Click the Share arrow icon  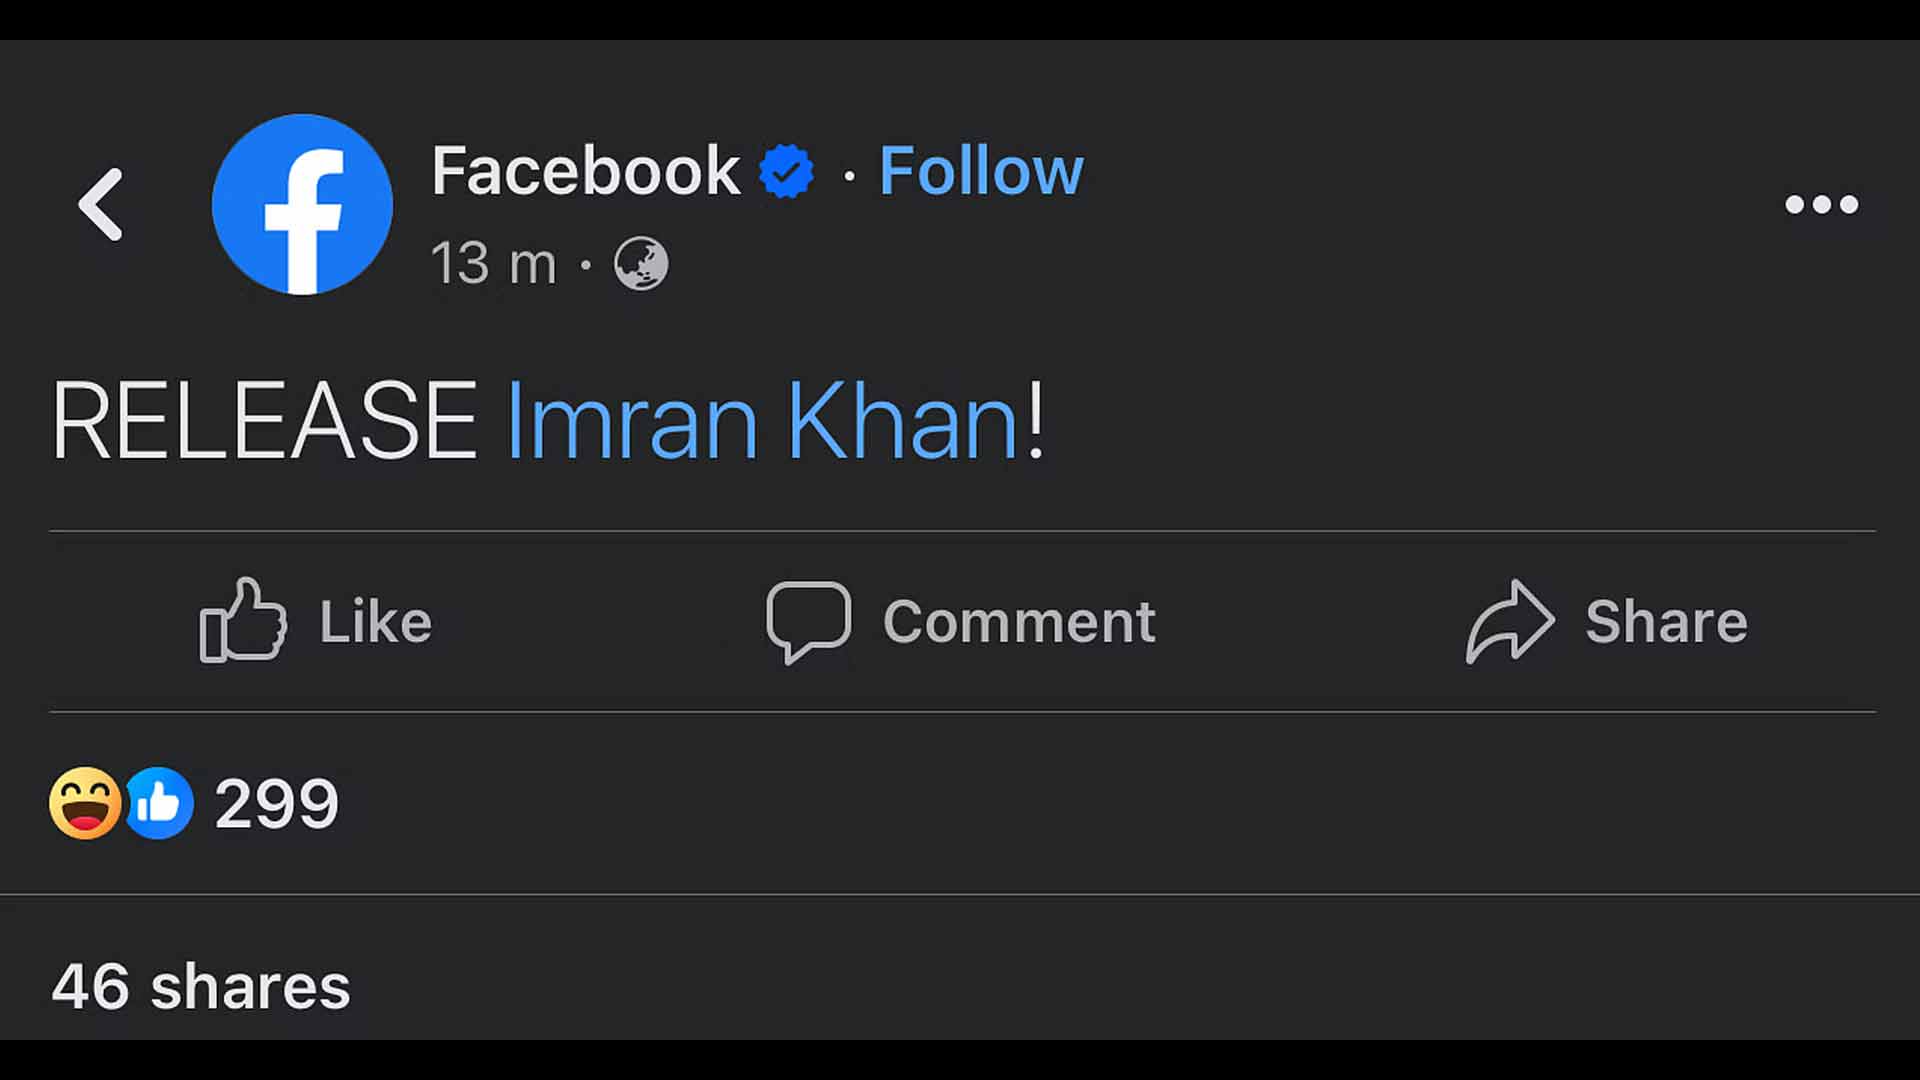(1509, 620)
